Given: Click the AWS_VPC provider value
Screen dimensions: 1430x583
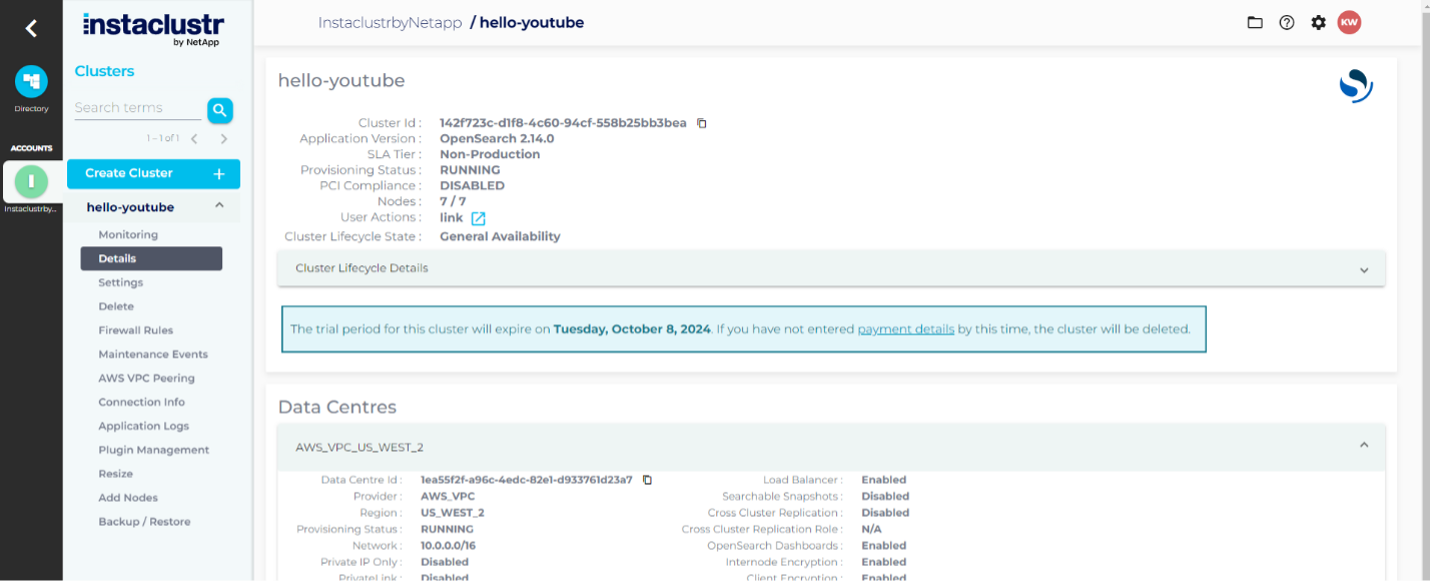Looking at the screenshot, I should point(448,496).
